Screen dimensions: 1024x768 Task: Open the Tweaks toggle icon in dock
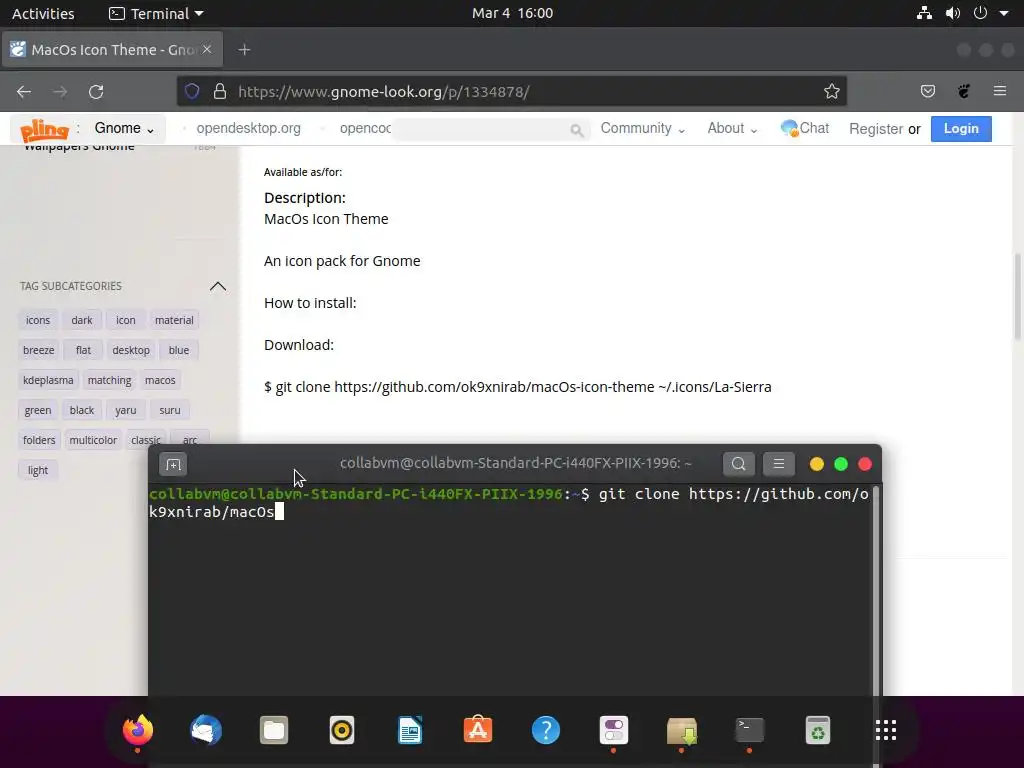click(614, 729)
